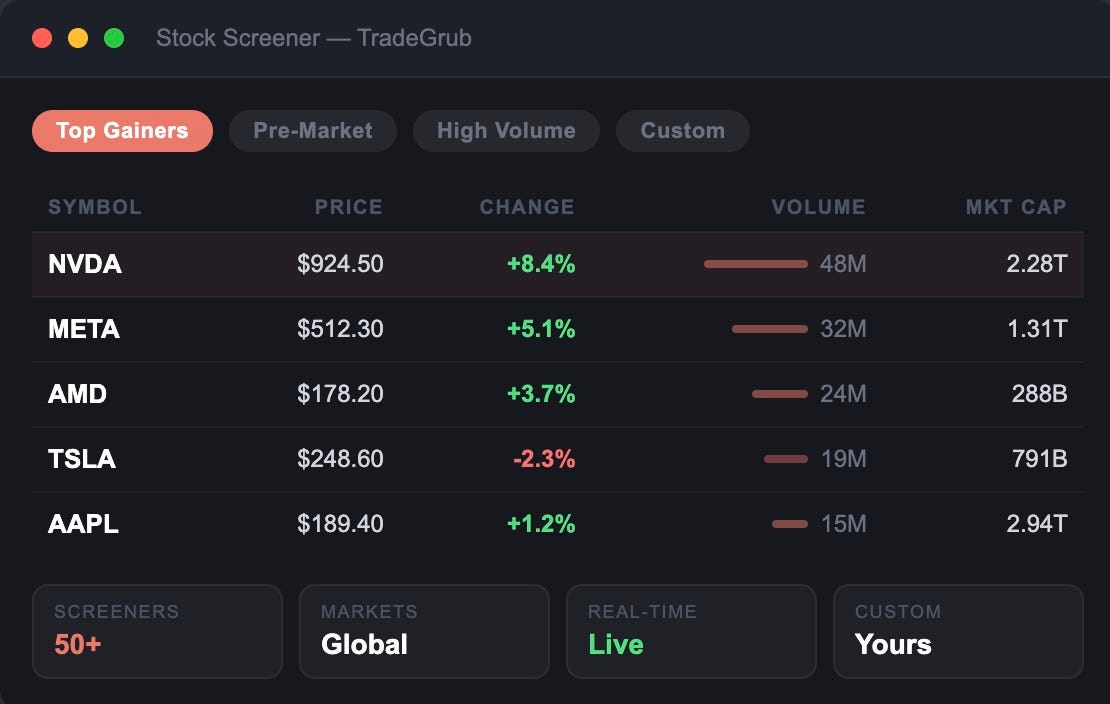Click the TSLA volume bar
Viewport: 1110px width, 704px height.
[786, 459]
